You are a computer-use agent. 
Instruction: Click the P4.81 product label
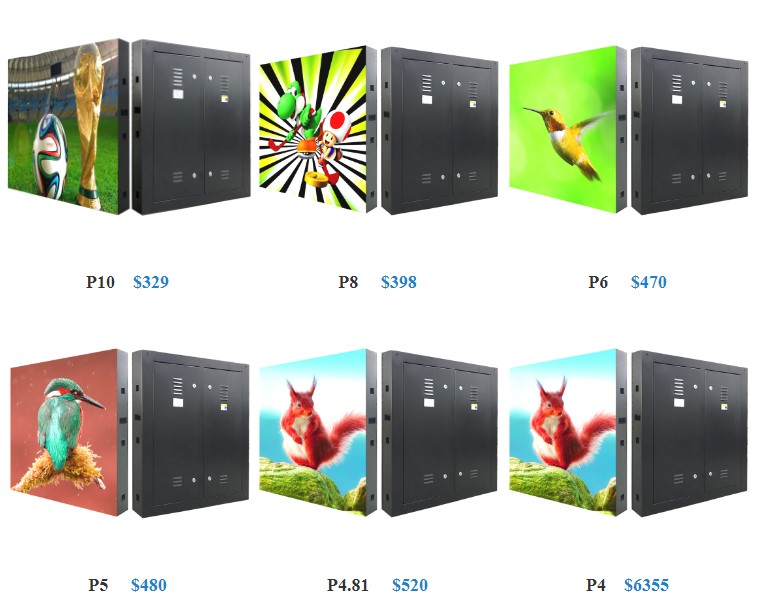click(x=348, y=585)
